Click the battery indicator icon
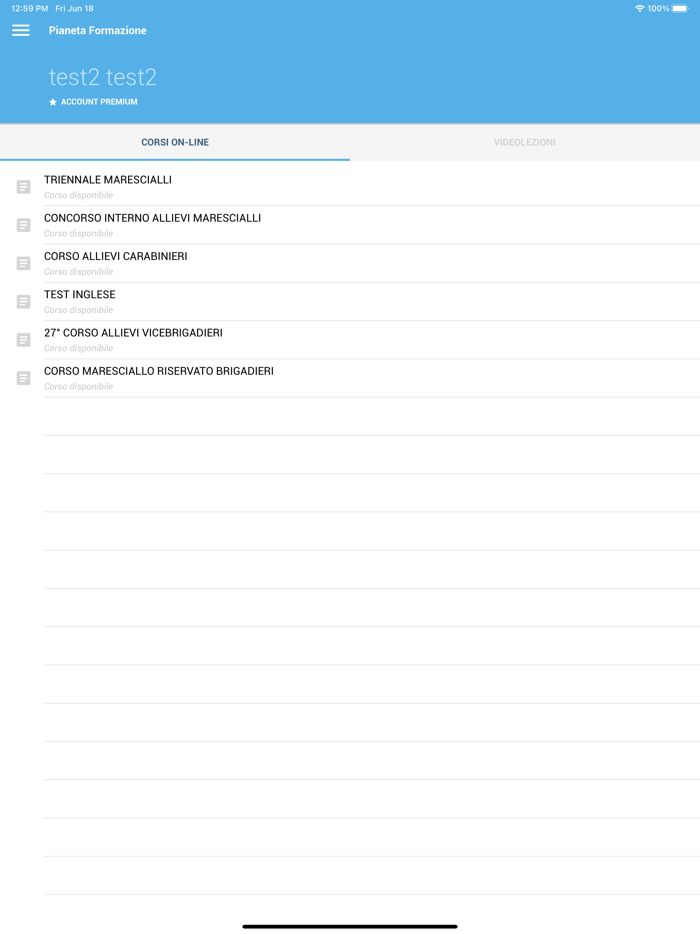This screenshot has width=700, height=934. click(680, 8)
